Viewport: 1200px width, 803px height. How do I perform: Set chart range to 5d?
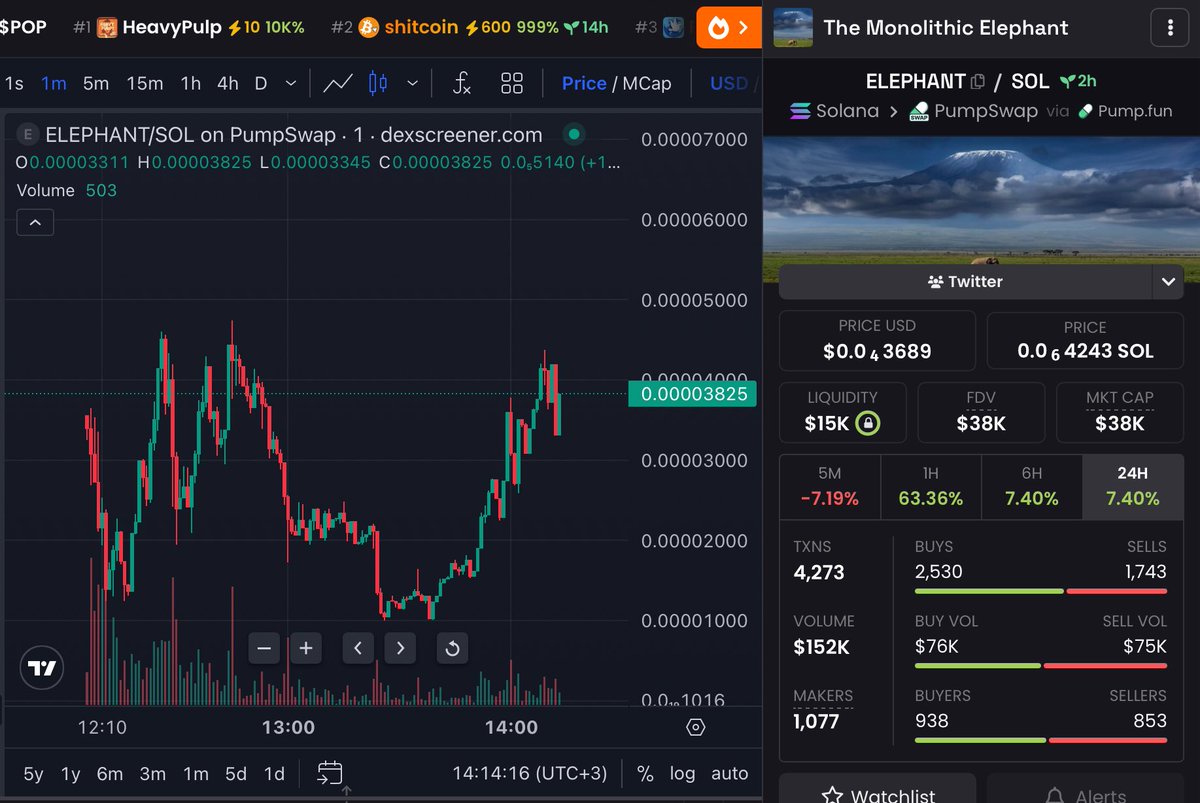coord(236,773)
